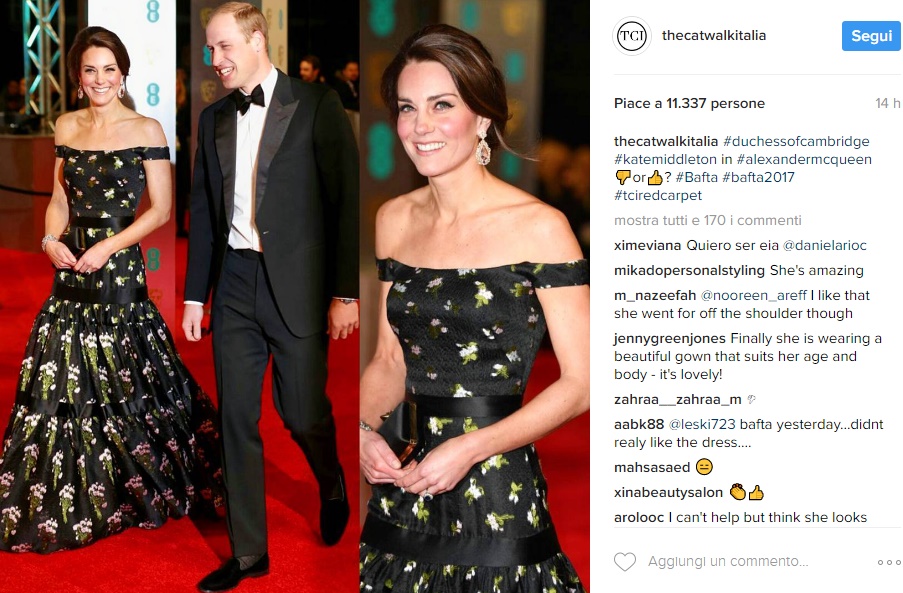Open ximeviana commenter profile
903x593 pixels.
pyautogui.click(x=647, y=246)
